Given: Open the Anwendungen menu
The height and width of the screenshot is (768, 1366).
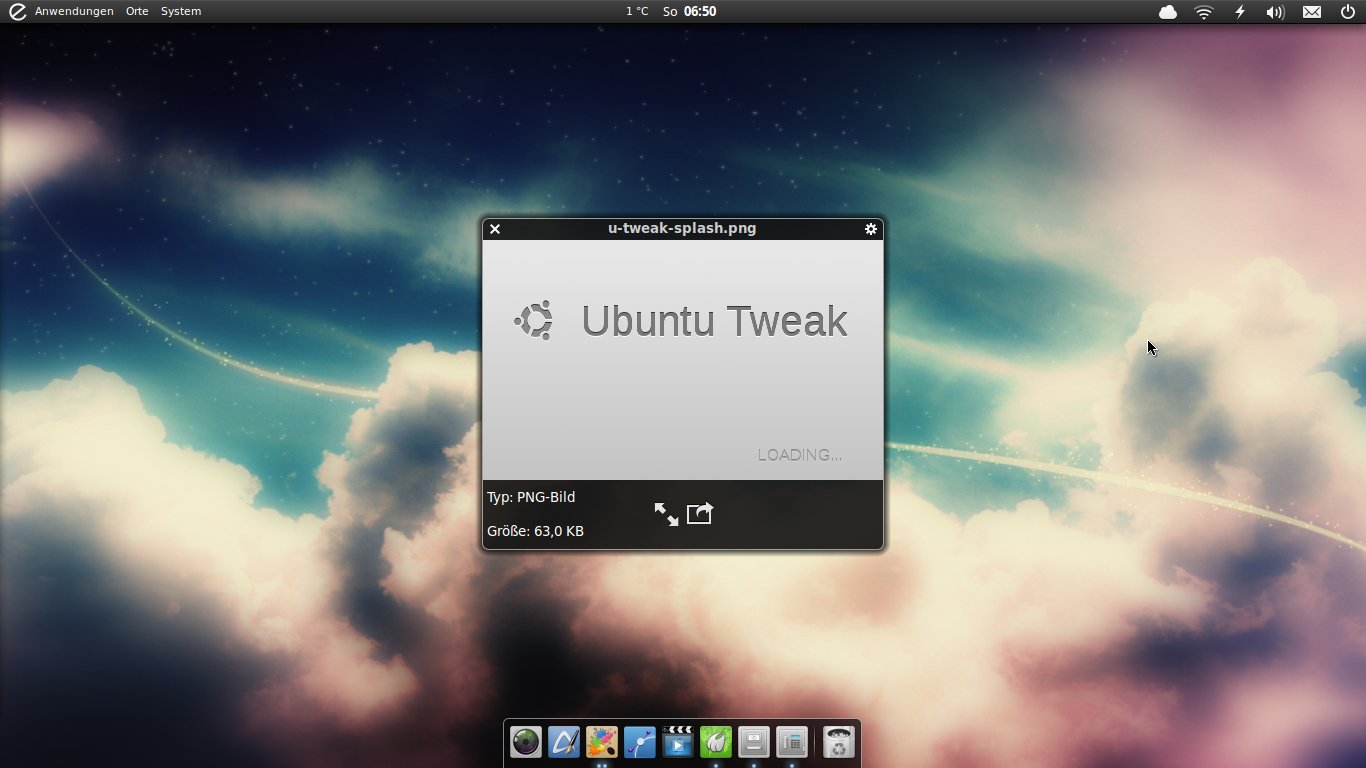Looking at the screenshot, I should coord(74,11).
